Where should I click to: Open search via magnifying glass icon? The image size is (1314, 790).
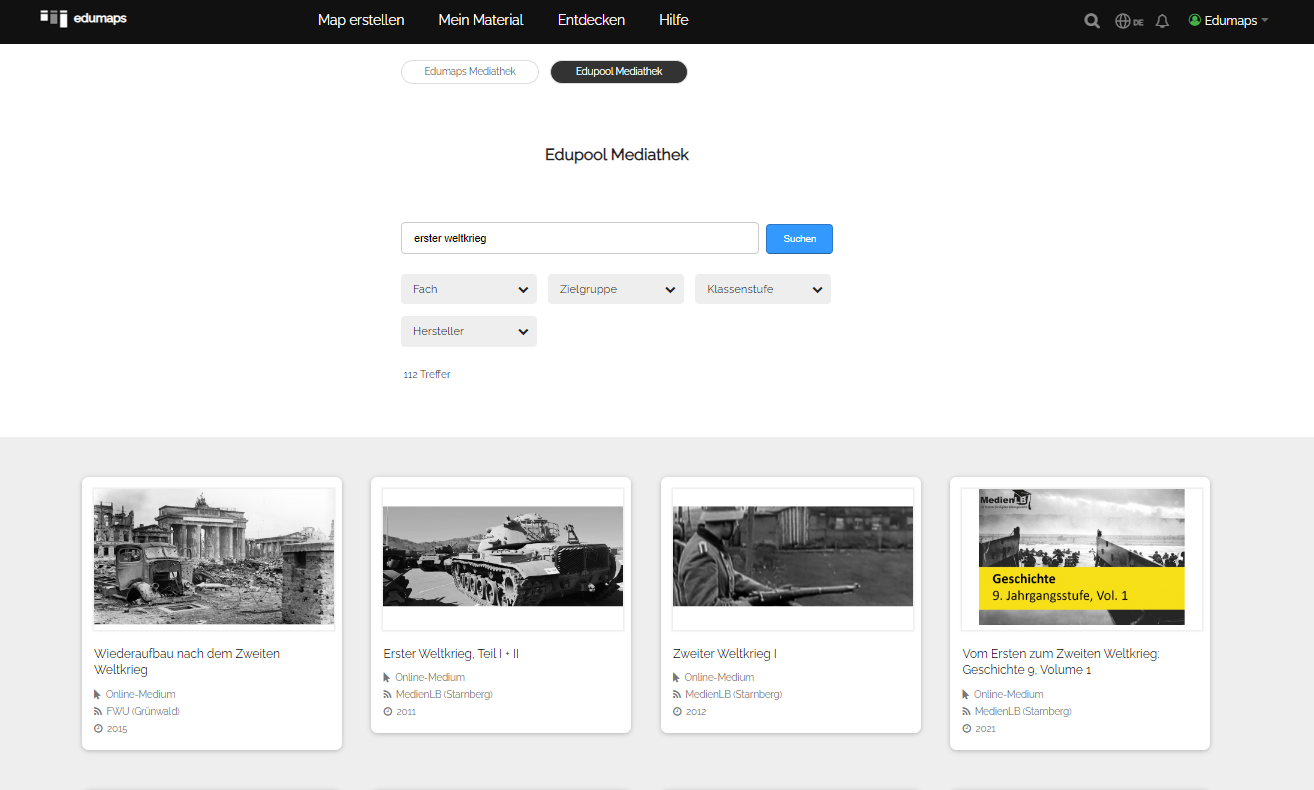click(x=1092, y=21)
